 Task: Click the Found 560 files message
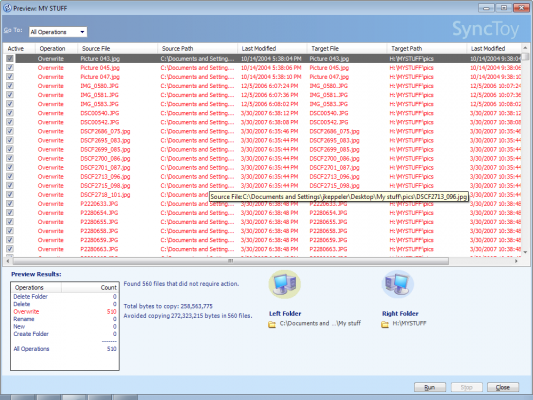[x=181, y=284]
